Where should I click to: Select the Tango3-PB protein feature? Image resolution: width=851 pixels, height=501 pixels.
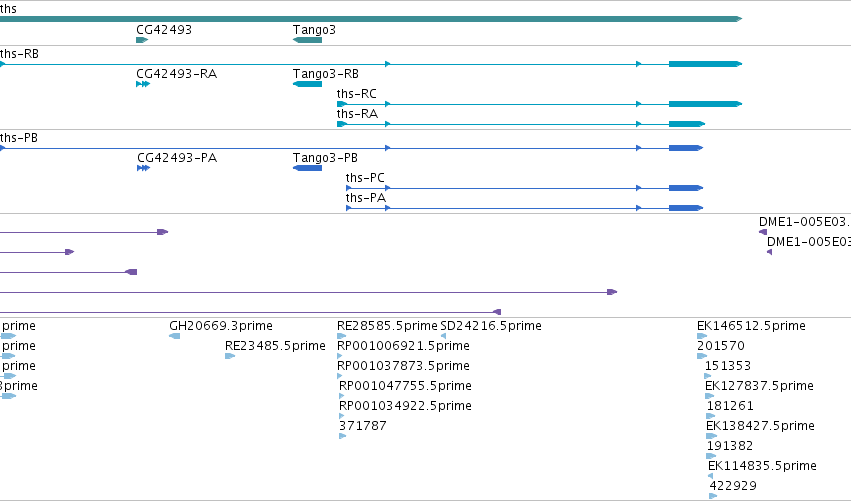pos(307,168)
